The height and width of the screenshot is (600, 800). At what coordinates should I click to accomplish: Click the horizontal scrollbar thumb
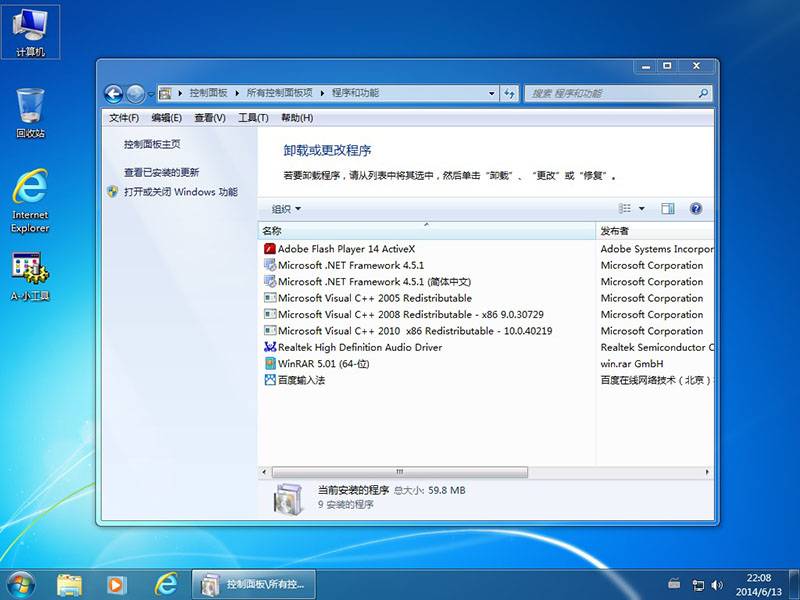click(x=399, y=472)
